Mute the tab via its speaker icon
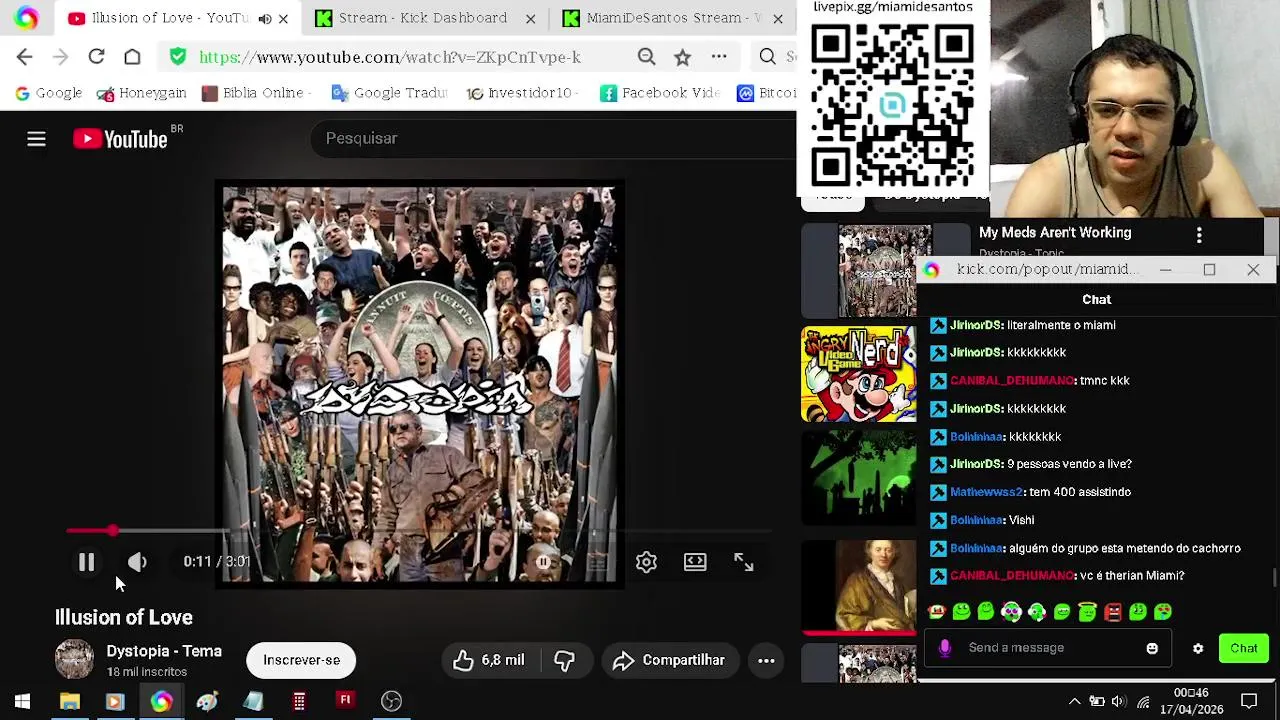This screenshot has width=1280, height=720. pyautogui.click(x=264, y=18)
